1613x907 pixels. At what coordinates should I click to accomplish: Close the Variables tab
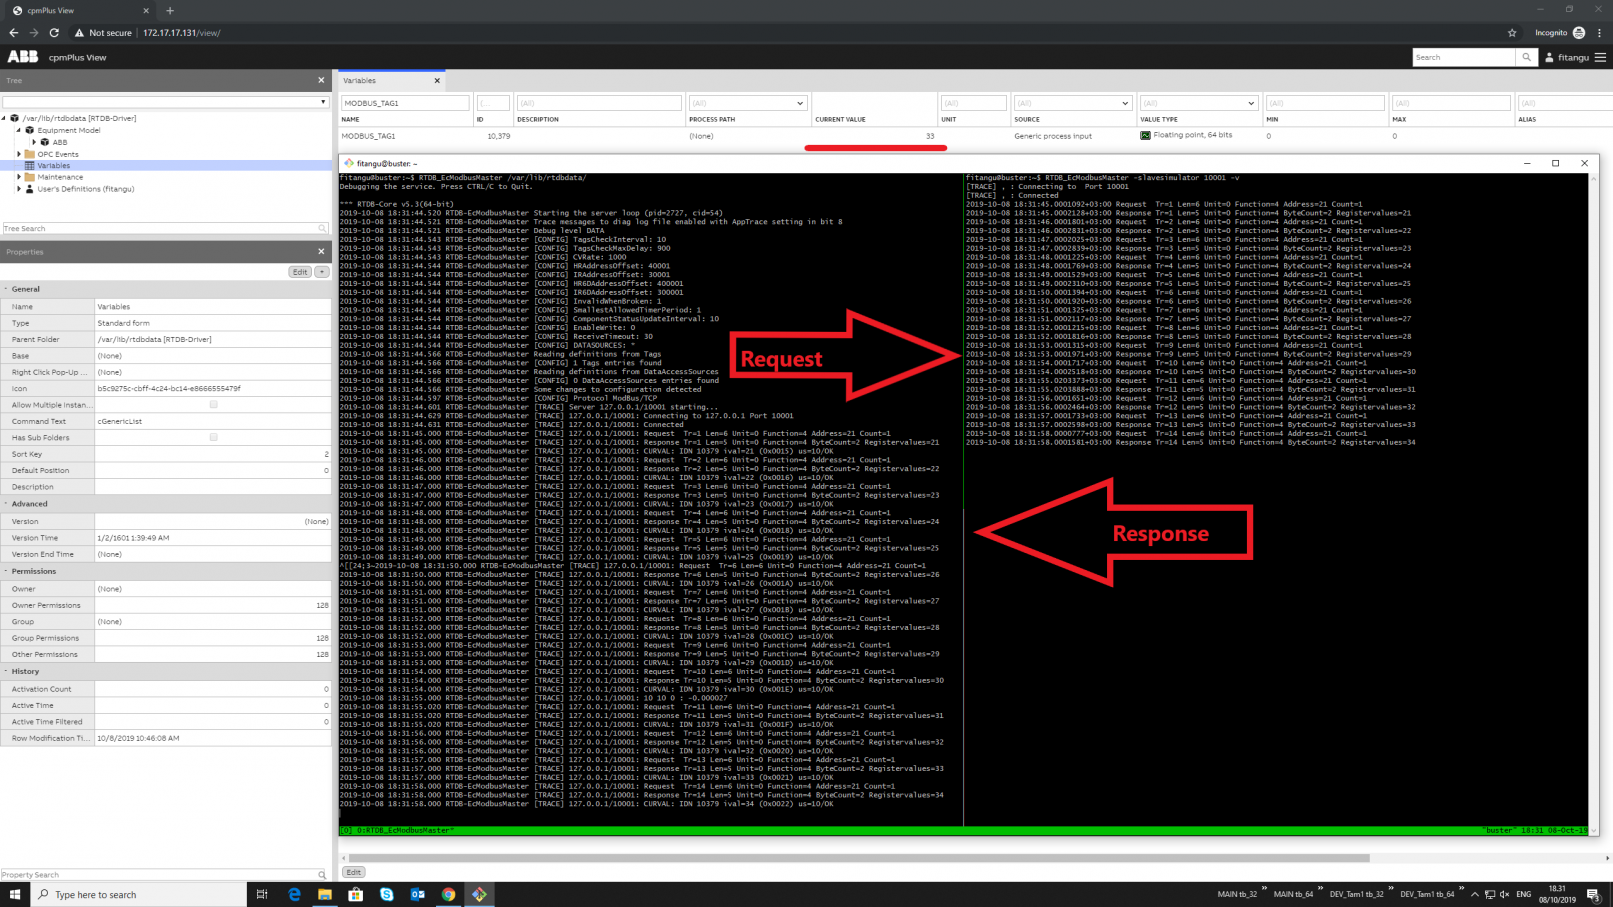(437, 81)
